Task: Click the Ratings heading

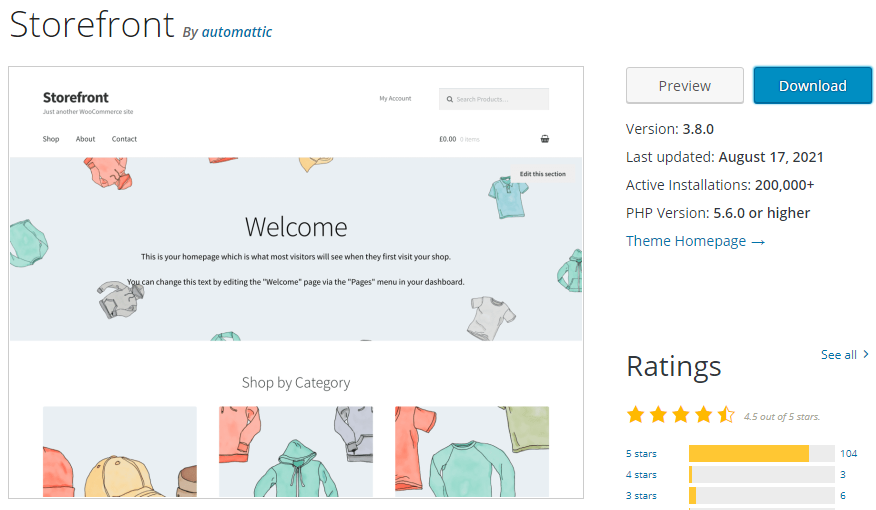Action: (x=674, y=367)
